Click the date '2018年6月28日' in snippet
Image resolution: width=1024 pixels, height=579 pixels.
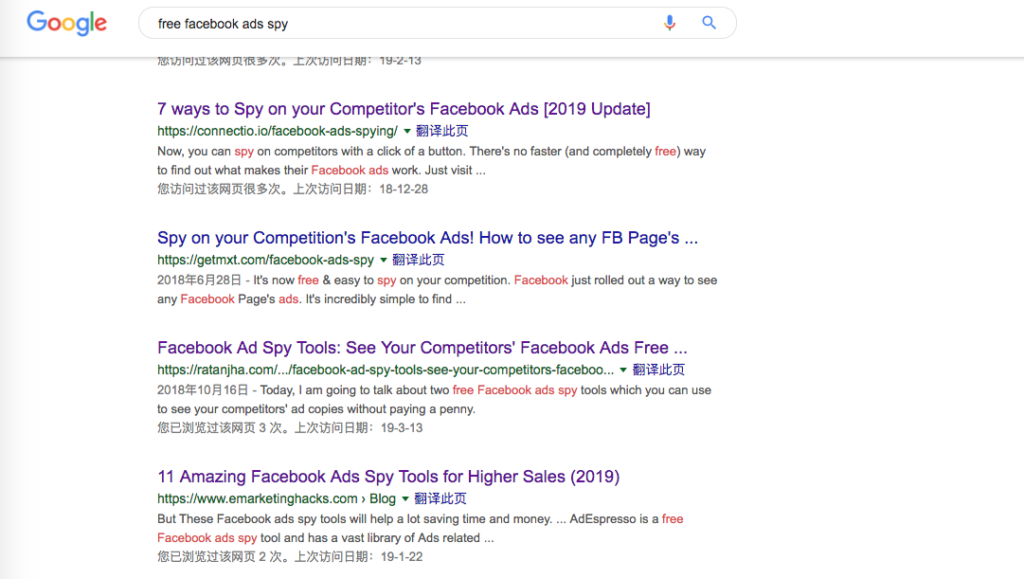(x=199, y=281)
